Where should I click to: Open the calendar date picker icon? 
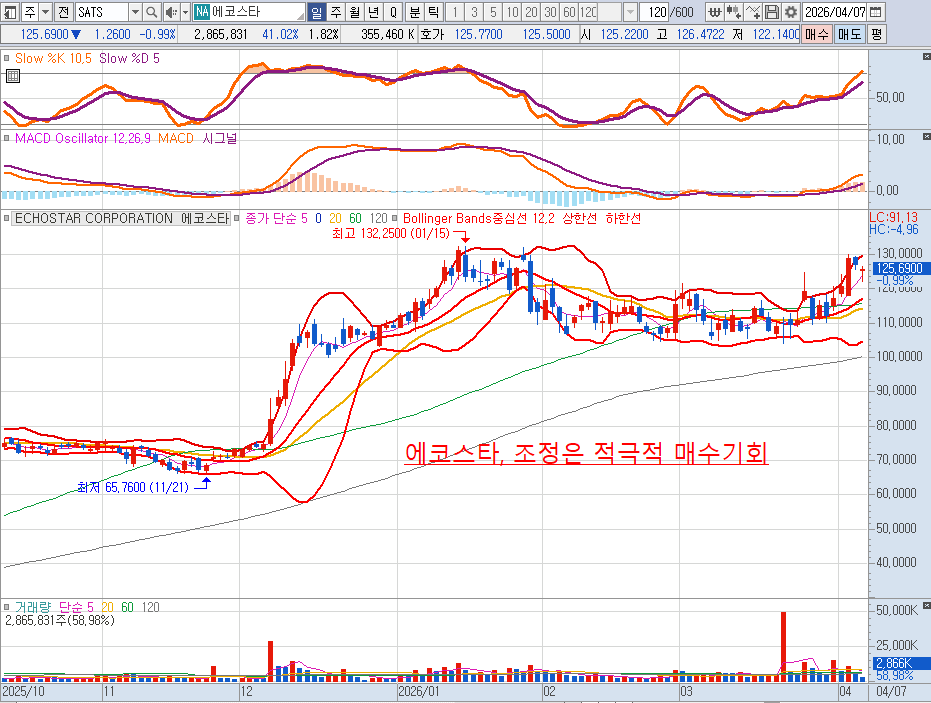876,12
